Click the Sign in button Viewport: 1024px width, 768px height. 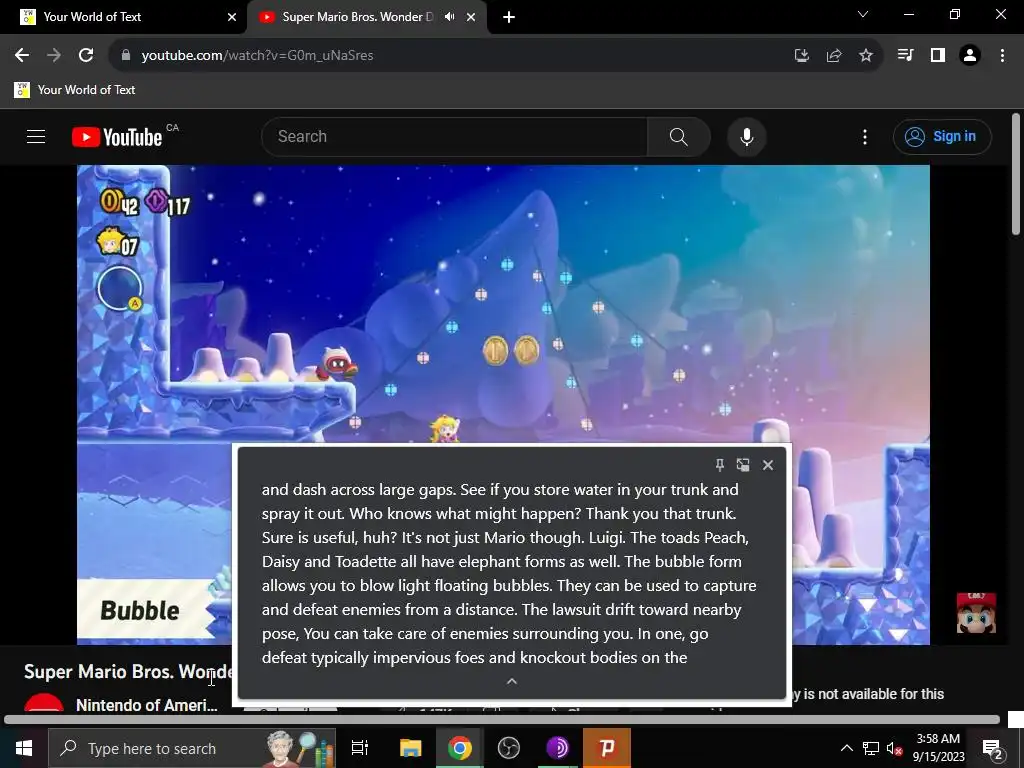click(942, 136)
